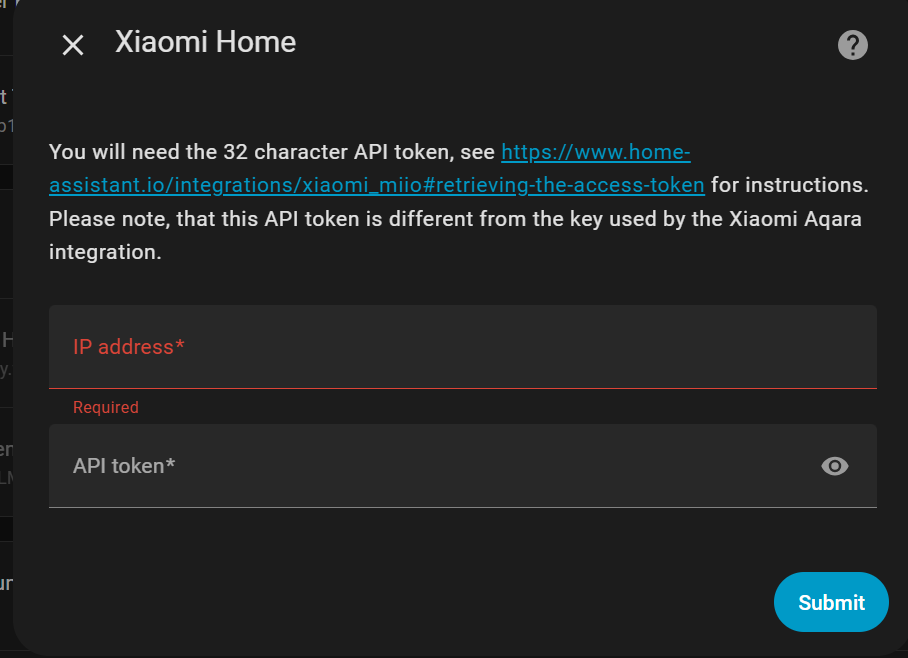Screen dimensions: 908x658
Task: Click the X icon next to Xiaomi Home
Action: pos(71,44)
